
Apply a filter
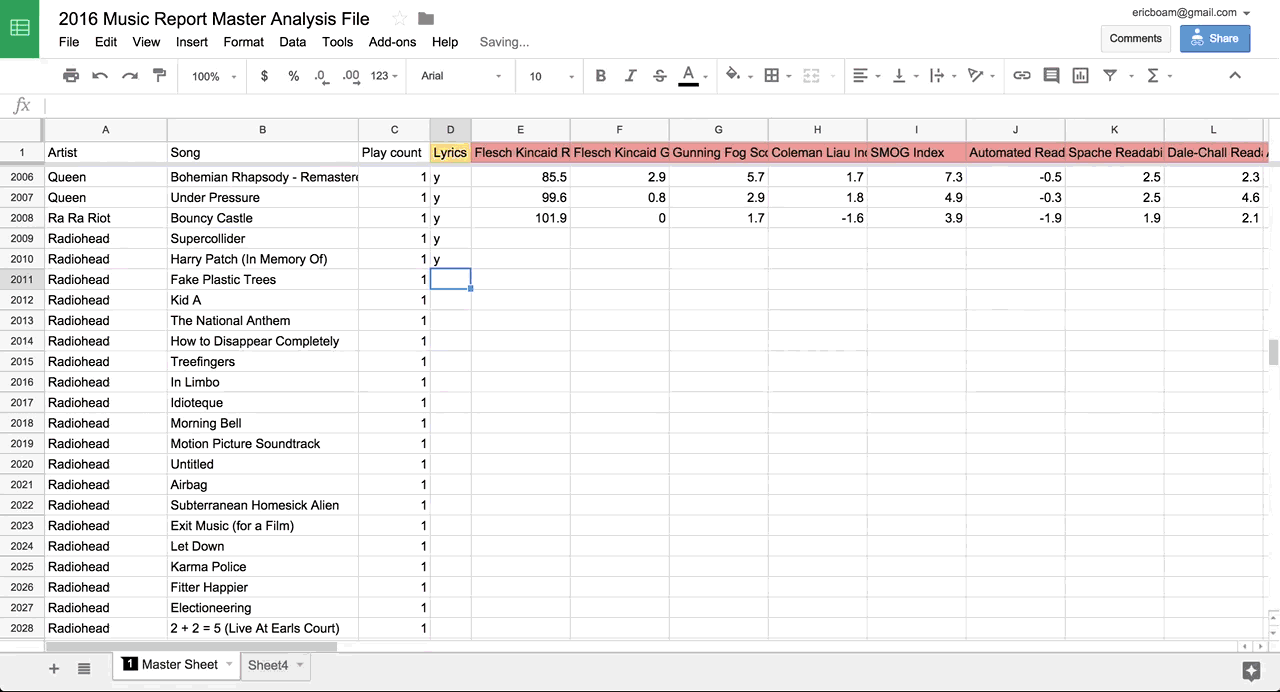1110,76
